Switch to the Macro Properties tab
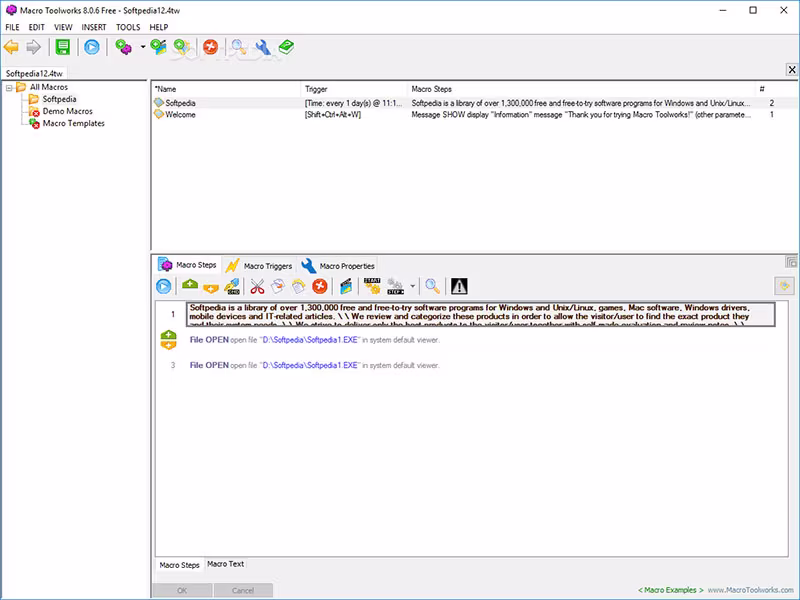This screenshot has width=800, height=600. point(339,266)
